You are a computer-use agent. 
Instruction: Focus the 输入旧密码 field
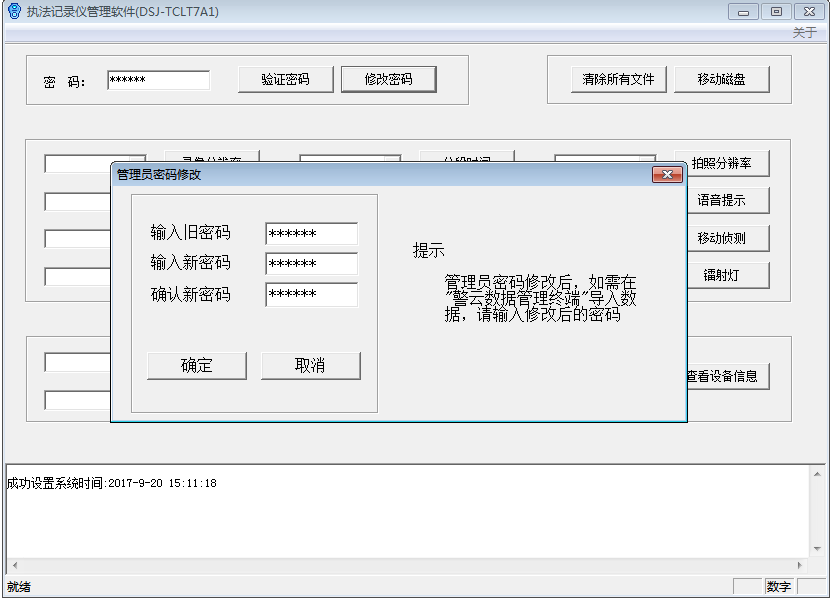pyautogui.click(x=311, y=234)
